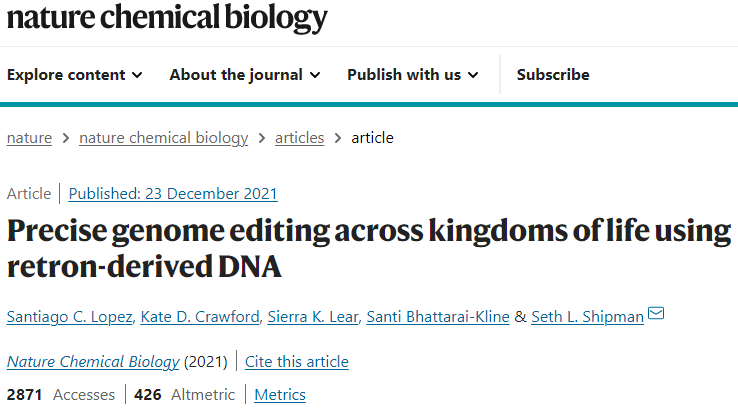Click the nature chemical biology logo
The image size is (738, 408).
167,18
